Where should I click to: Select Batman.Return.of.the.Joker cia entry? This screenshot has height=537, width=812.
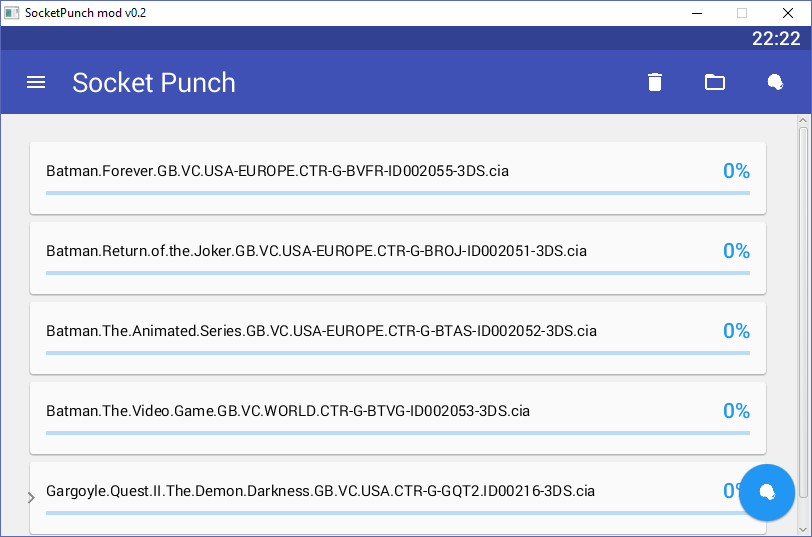tap(398, 258)
